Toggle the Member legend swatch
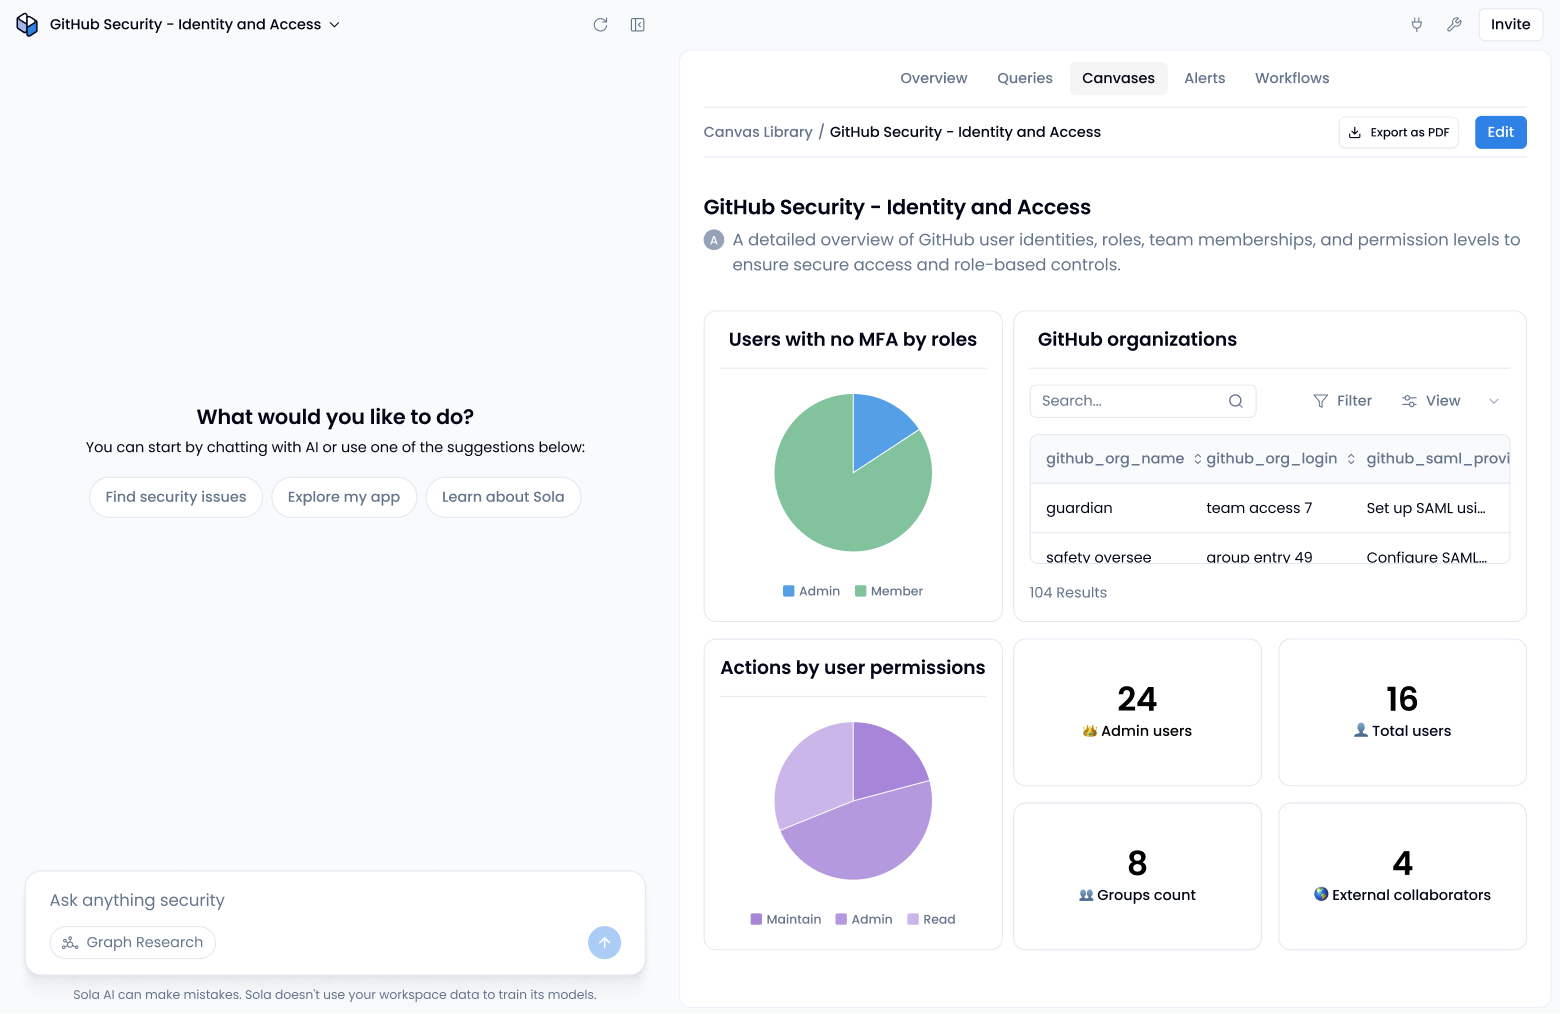Image resolution: width=1560 pixels, height=1014 pixels. point(860,591)
